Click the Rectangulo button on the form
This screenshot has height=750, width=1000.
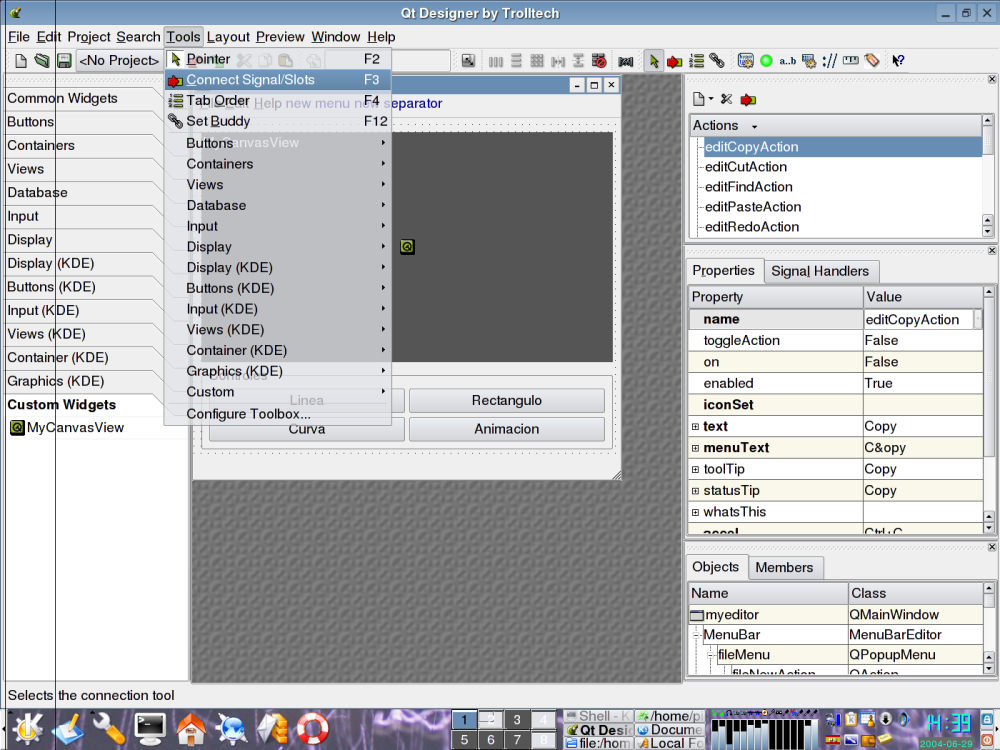tap(506, 401)
